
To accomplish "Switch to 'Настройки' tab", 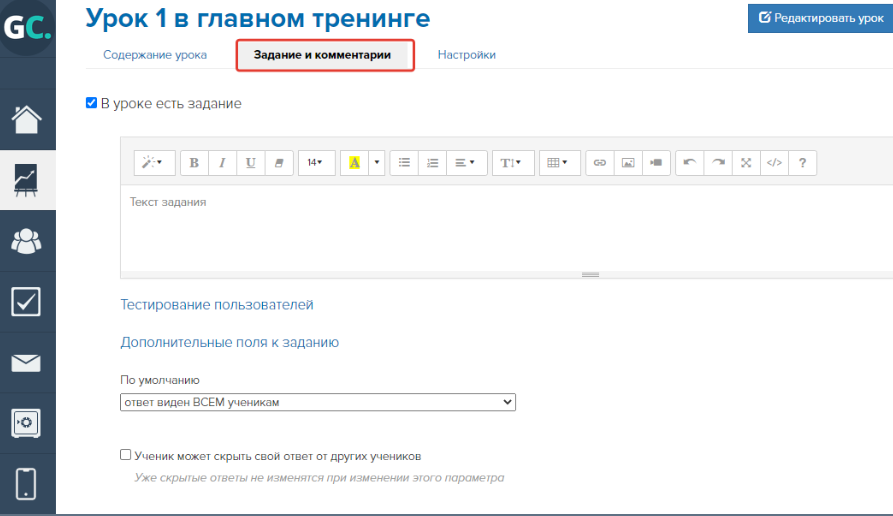I will (x=466, y=55).
